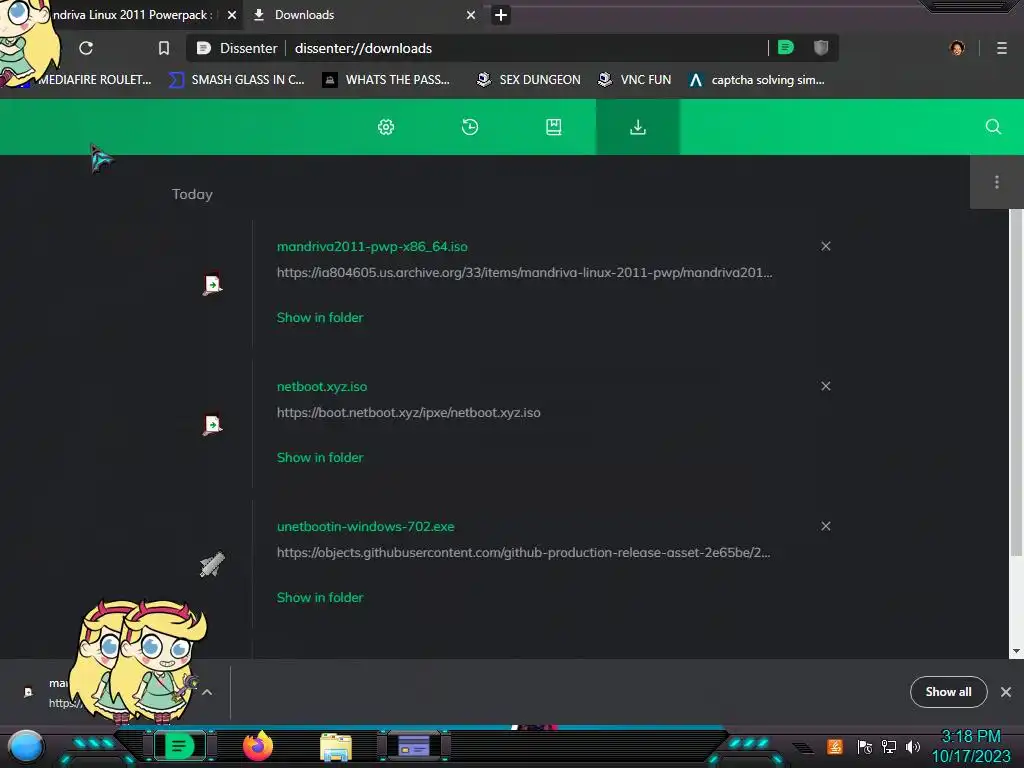Open volume speaker tray icon
The height and width of the screenshot is (768, 1024).
coord(912,746)
